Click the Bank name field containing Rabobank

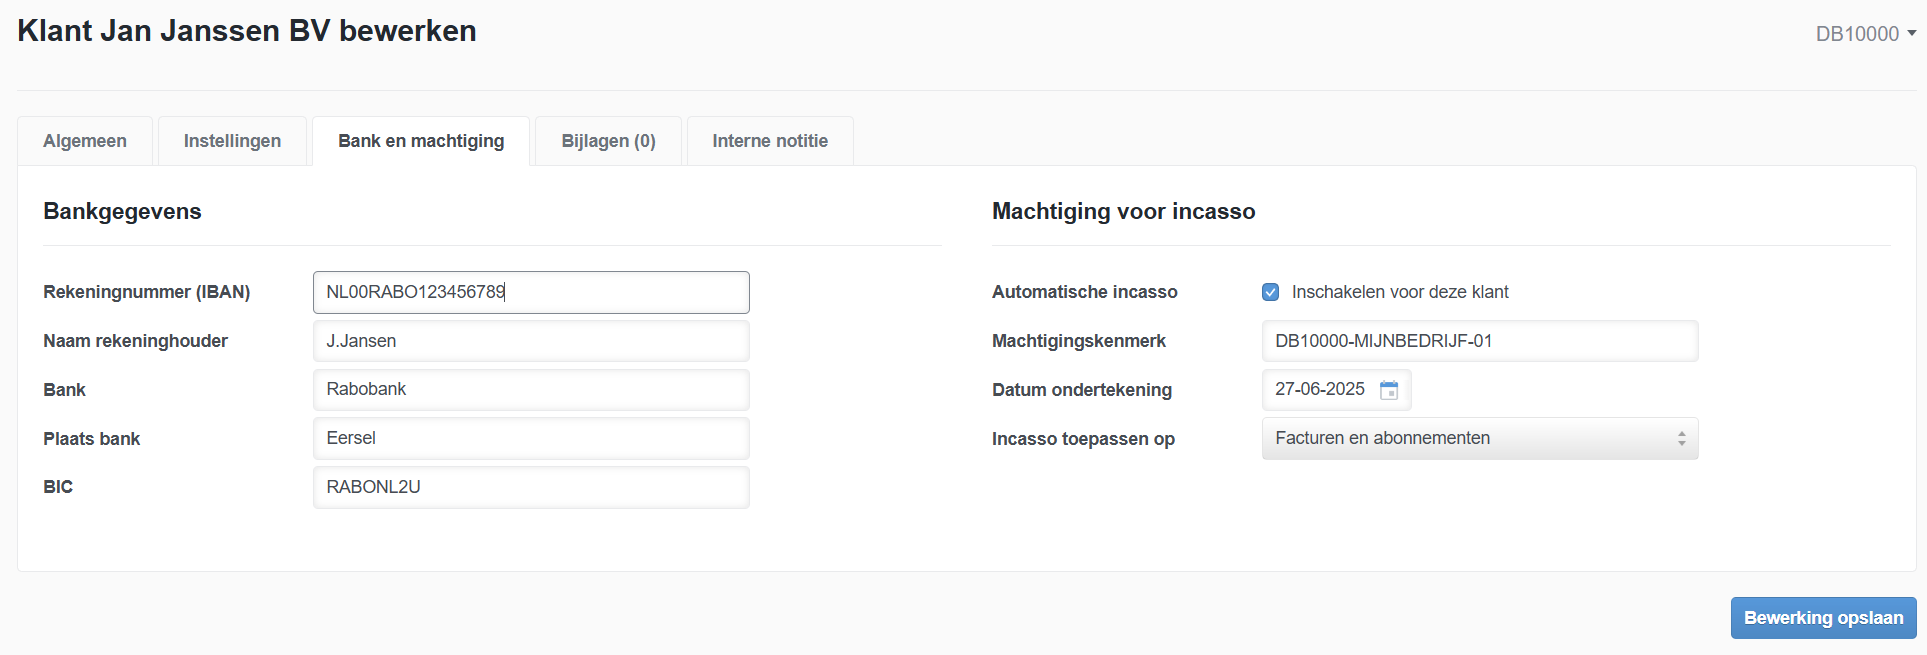(x=531, y=390)
